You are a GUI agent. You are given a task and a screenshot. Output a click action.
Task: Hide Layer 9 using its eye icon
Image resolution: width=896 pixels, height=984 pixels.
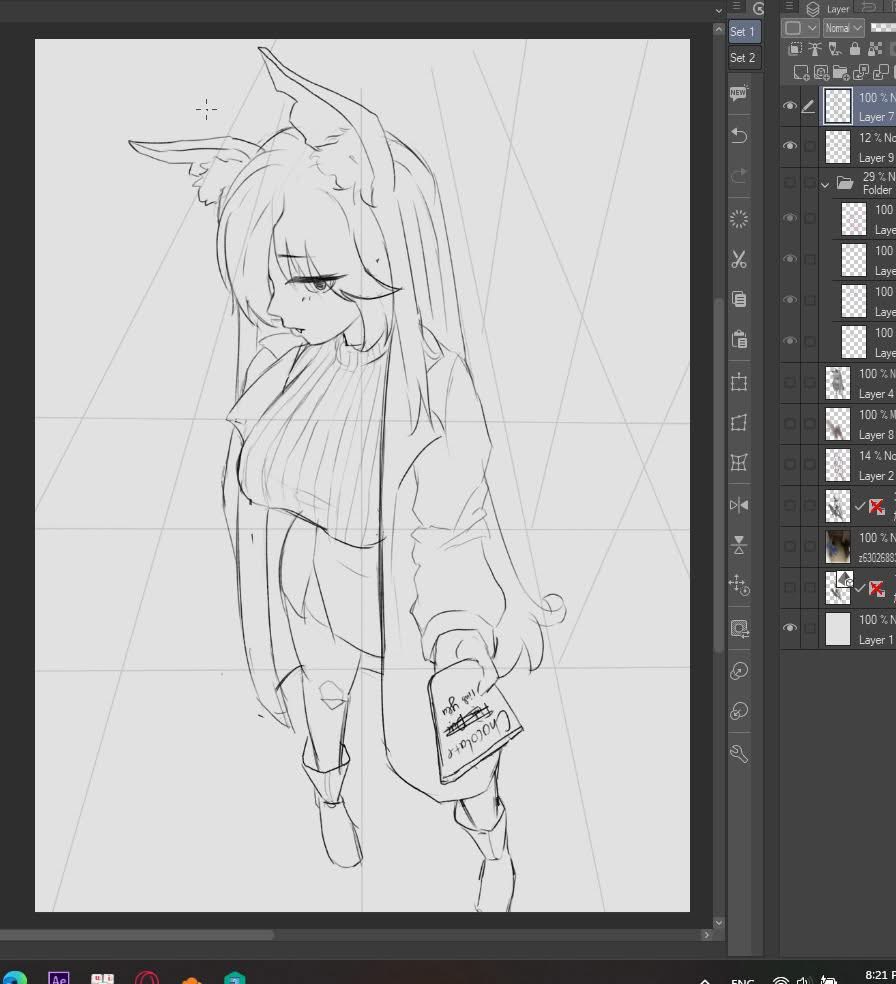tap(790, 146)
